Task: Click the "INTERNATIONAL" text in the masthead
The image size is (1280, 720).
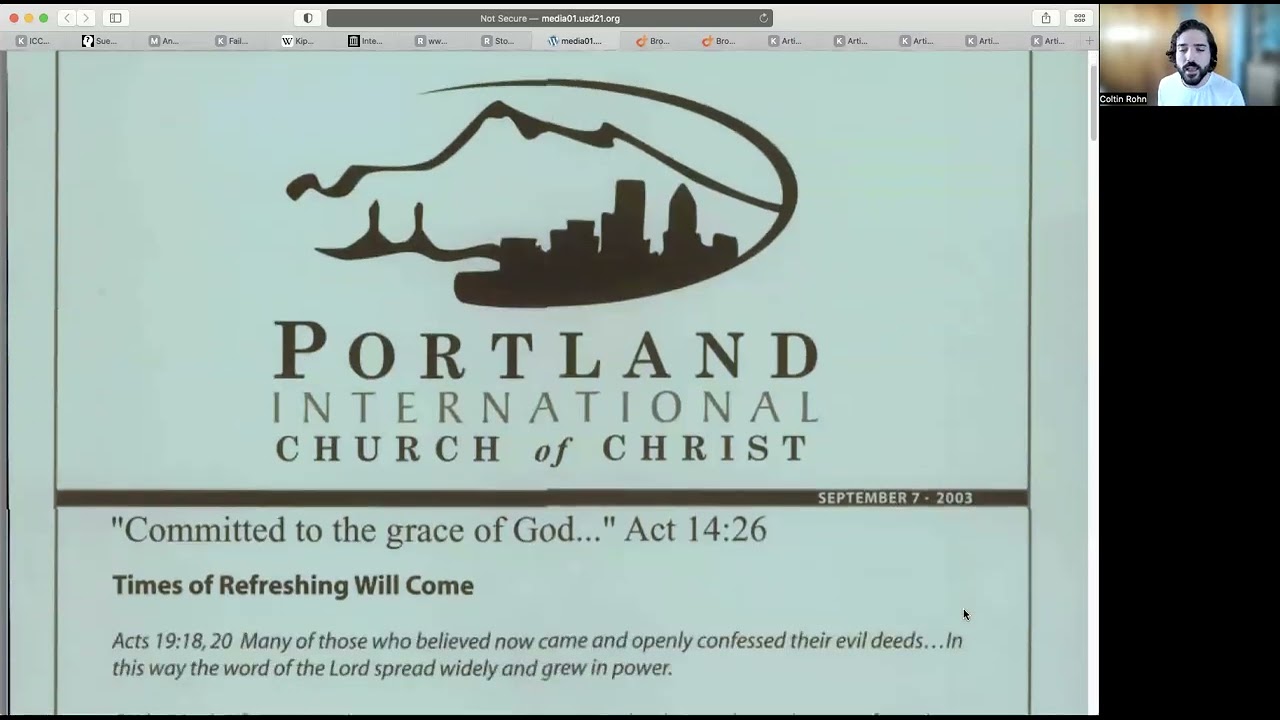Action: 546,407
